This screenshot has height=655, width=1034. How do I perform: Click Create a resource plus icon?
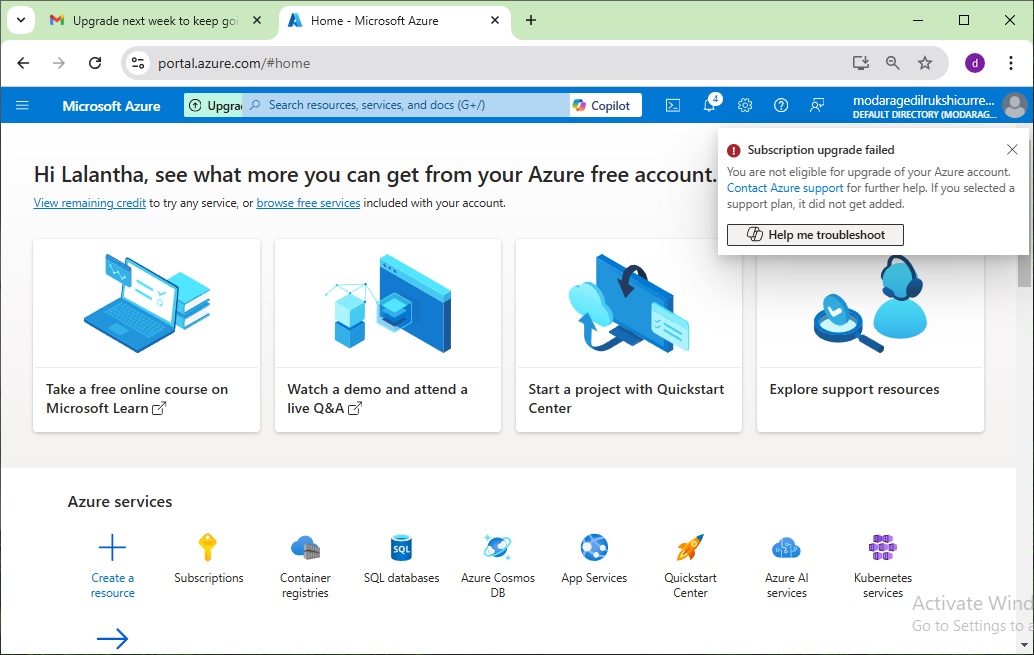[112, 547]
